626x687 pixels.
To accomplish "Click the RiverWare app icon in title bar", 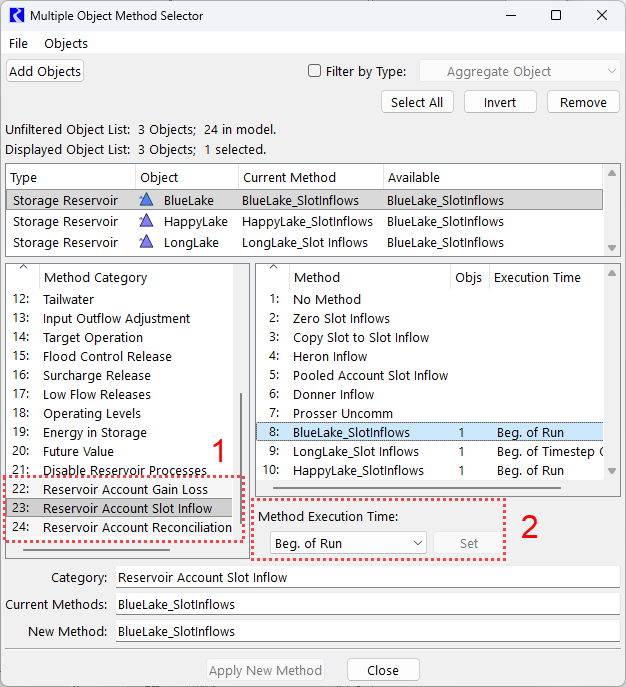I will [16, 15].
